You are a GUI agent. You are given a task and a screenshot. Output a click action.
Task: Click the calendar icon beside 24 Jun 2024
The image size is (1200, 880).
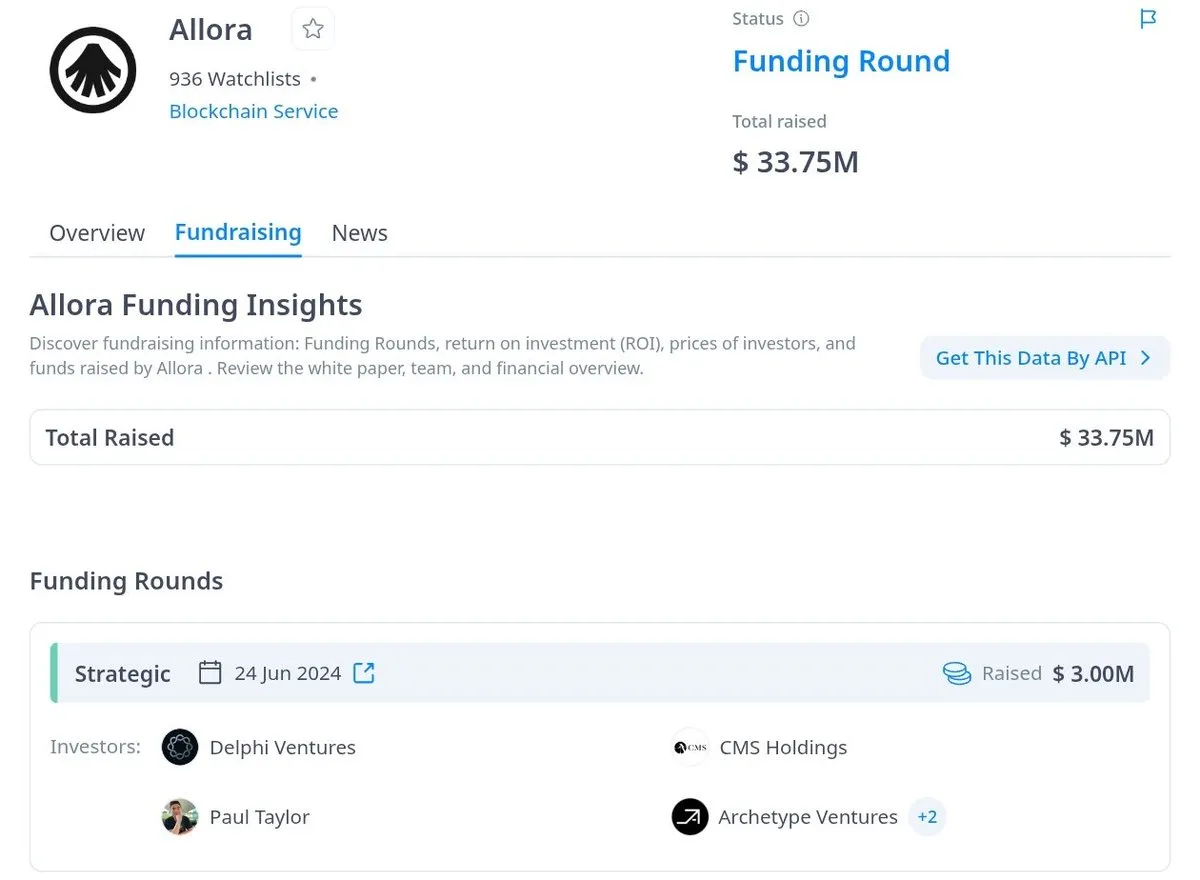(x=210, y=673)
